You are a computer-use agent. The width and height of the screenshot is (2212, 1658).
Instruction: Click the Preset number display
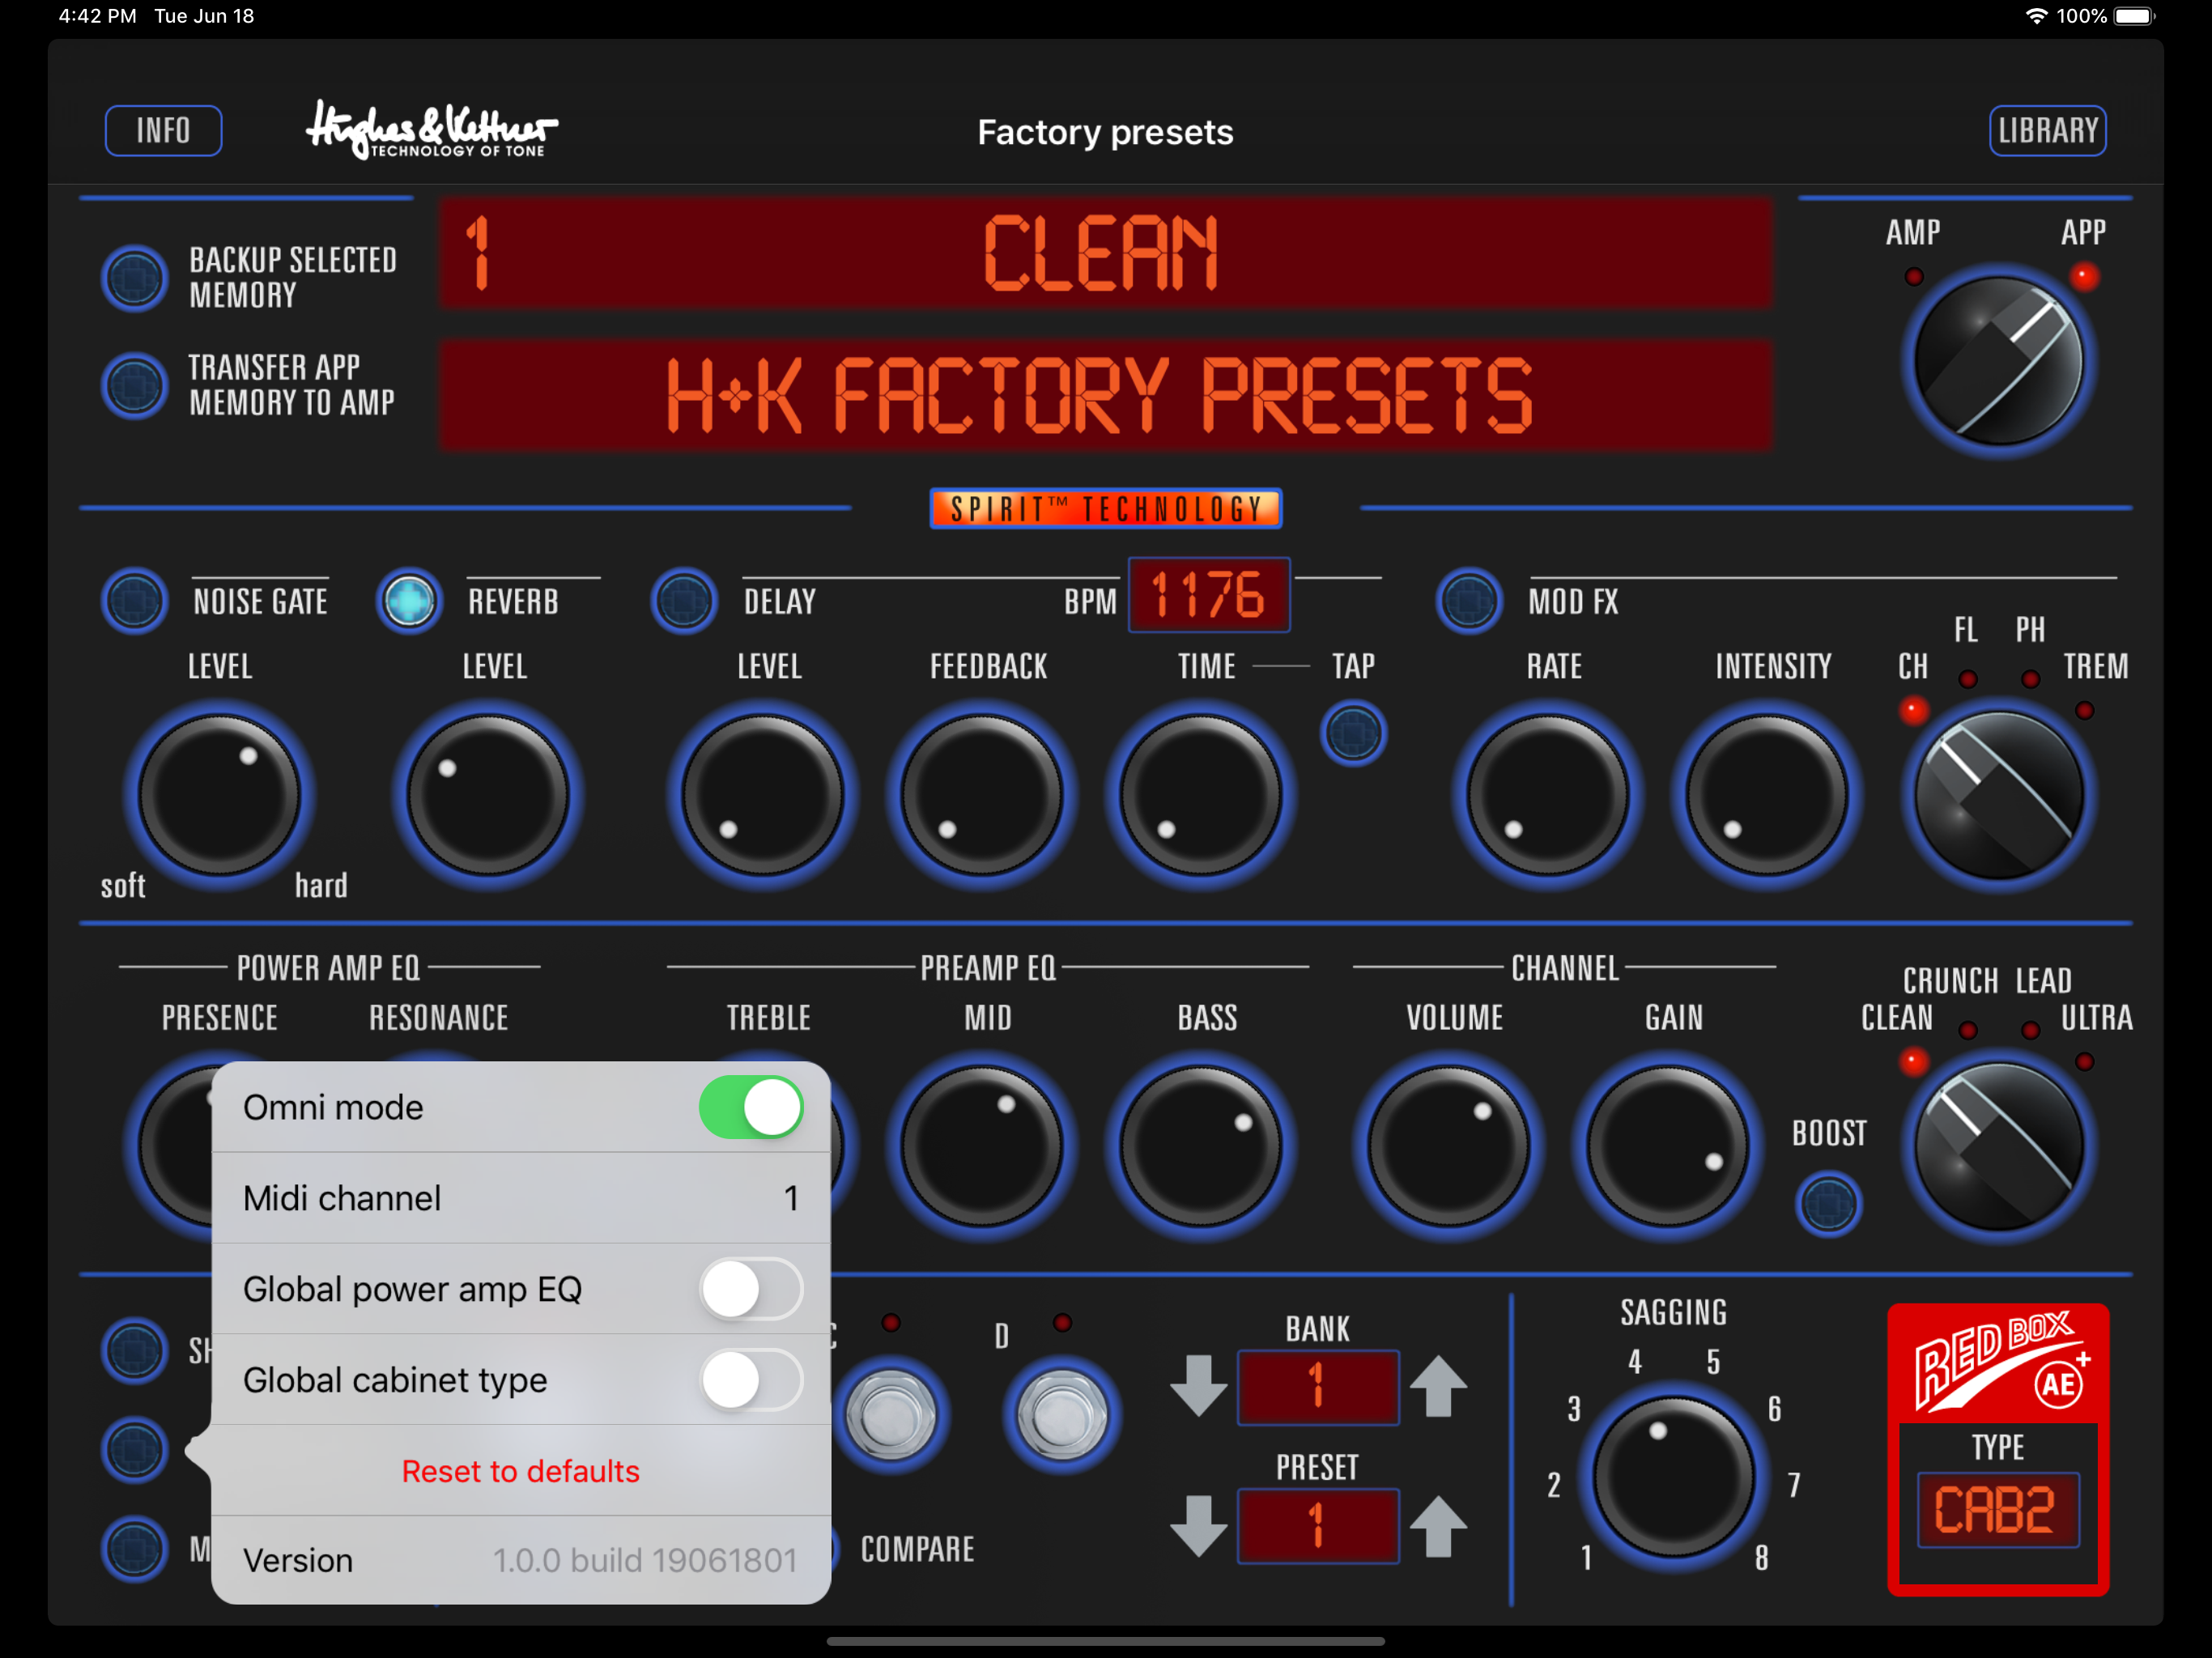pyautogui.click(x=1318, y=1526)
